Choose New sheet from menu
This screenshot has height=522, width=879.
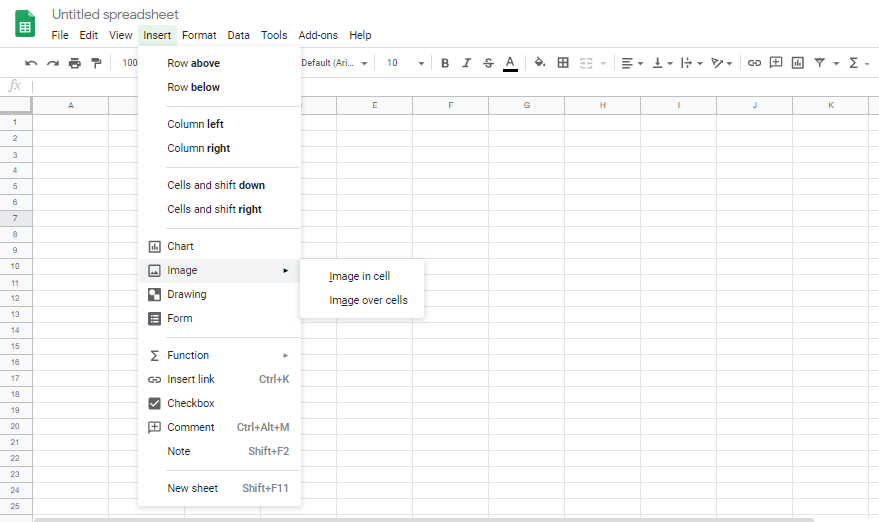click(219, 488)
